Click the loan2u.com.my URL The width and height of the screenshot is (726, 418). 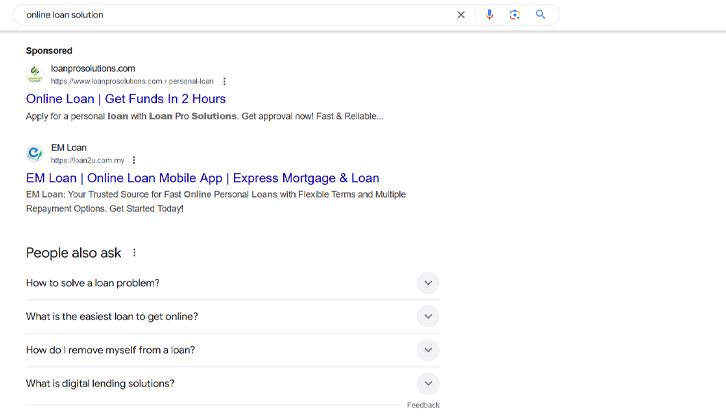point(88,161)
